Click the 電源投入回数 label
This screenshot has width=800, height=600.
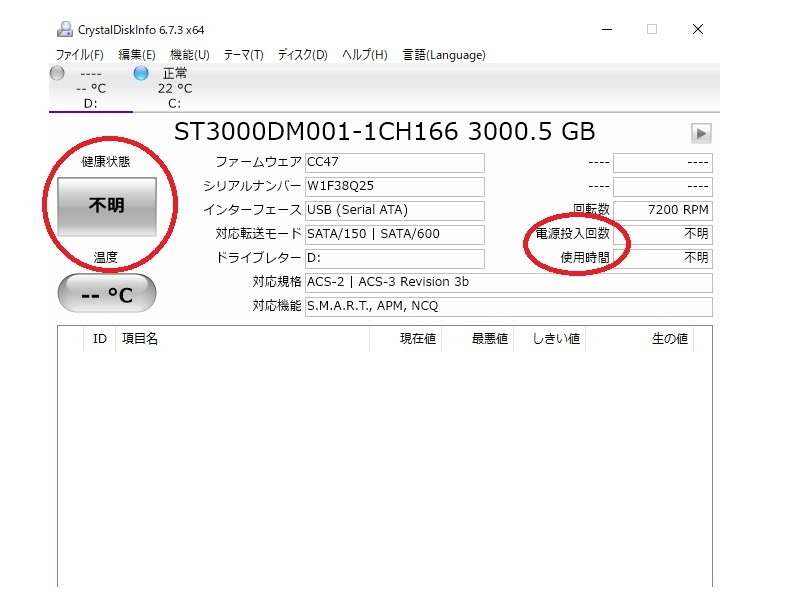tap(572, 234)
